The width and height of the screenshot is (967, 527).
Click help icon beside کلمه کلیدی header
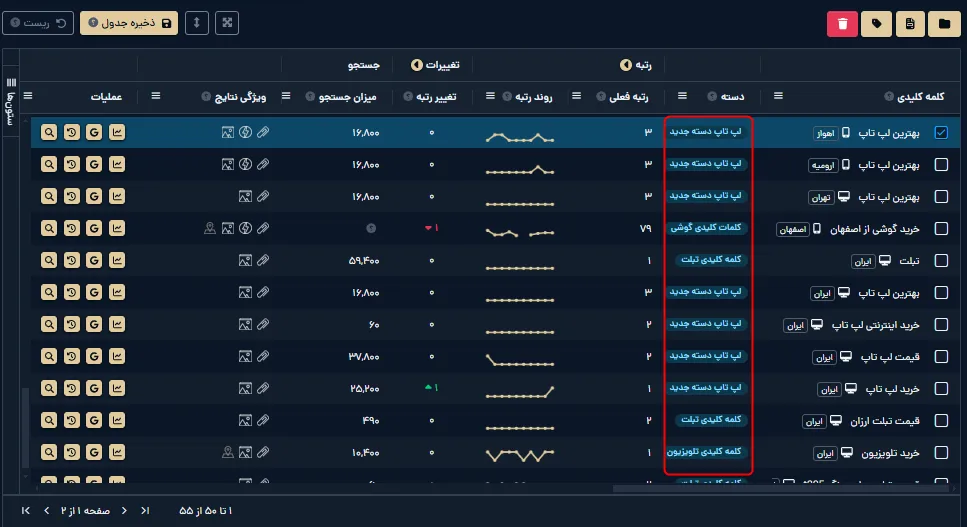(x=889, y=96)
